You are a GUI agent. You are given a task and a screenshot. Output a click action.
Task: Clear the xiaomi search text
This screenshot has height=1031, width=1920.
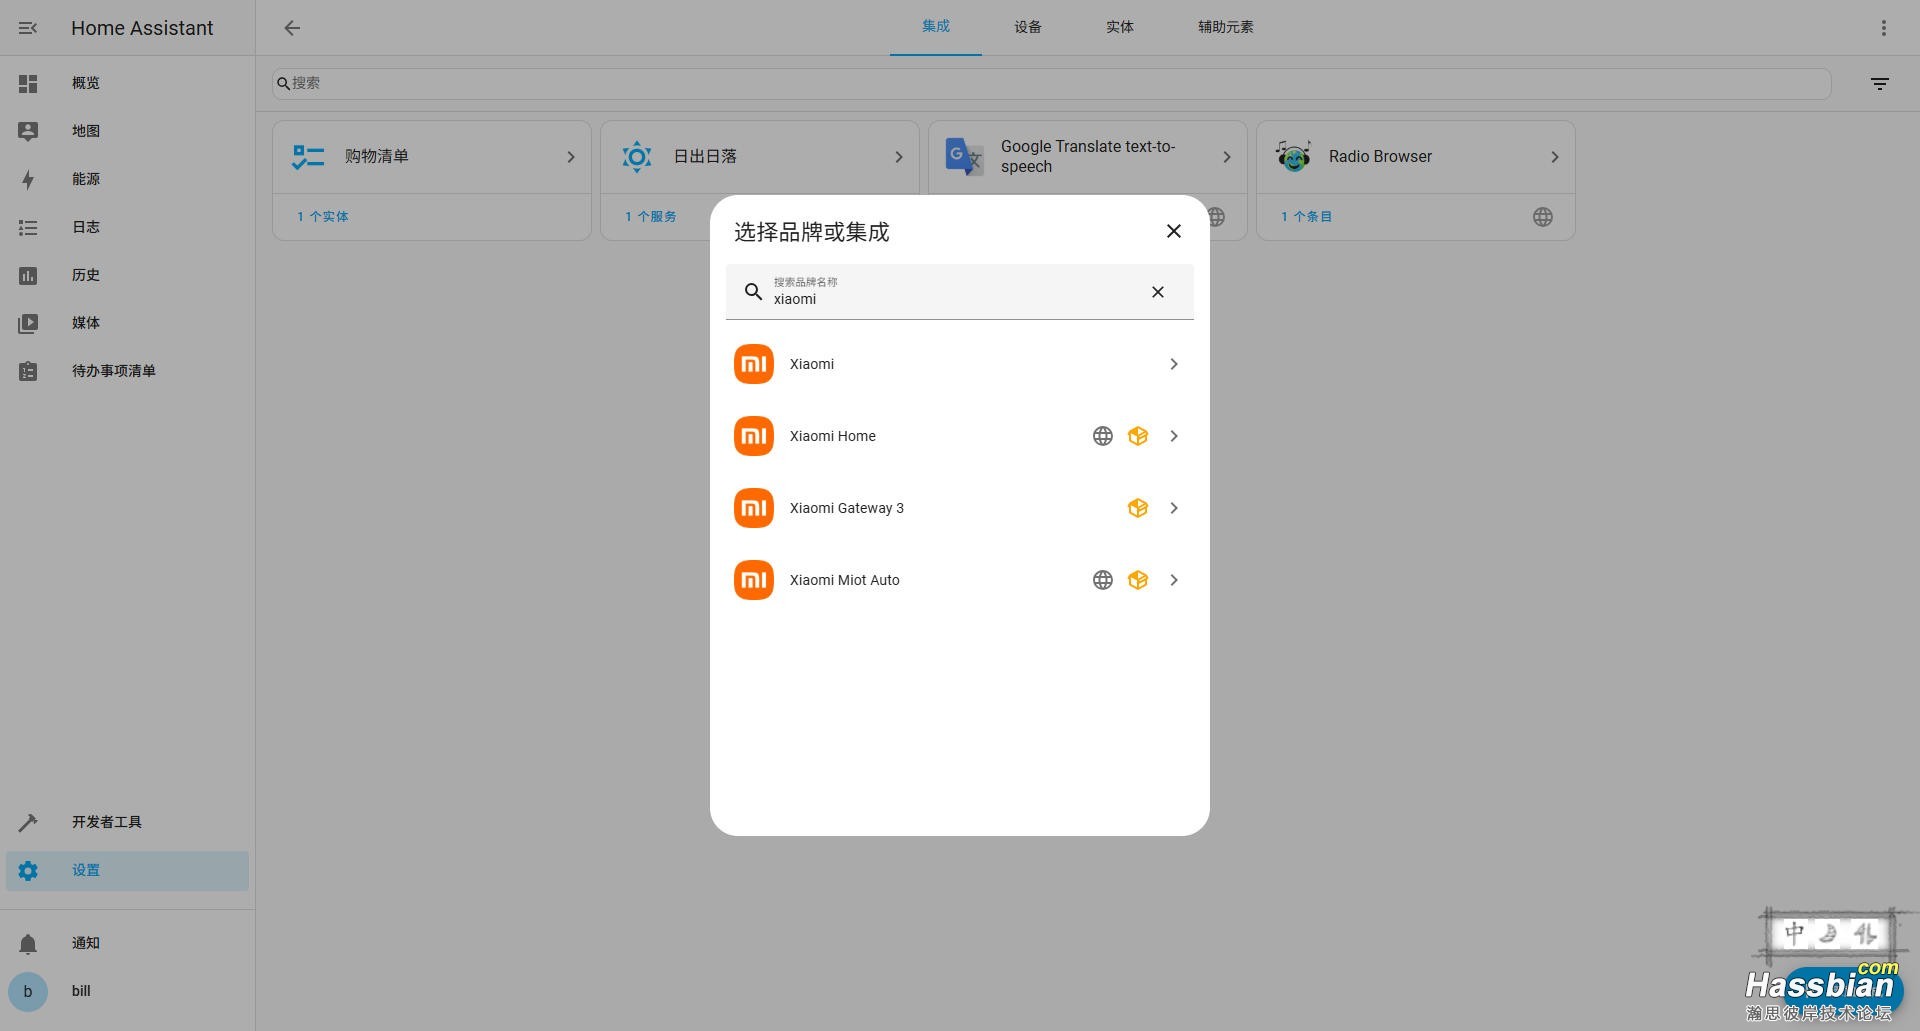(x=1158, y=292)
